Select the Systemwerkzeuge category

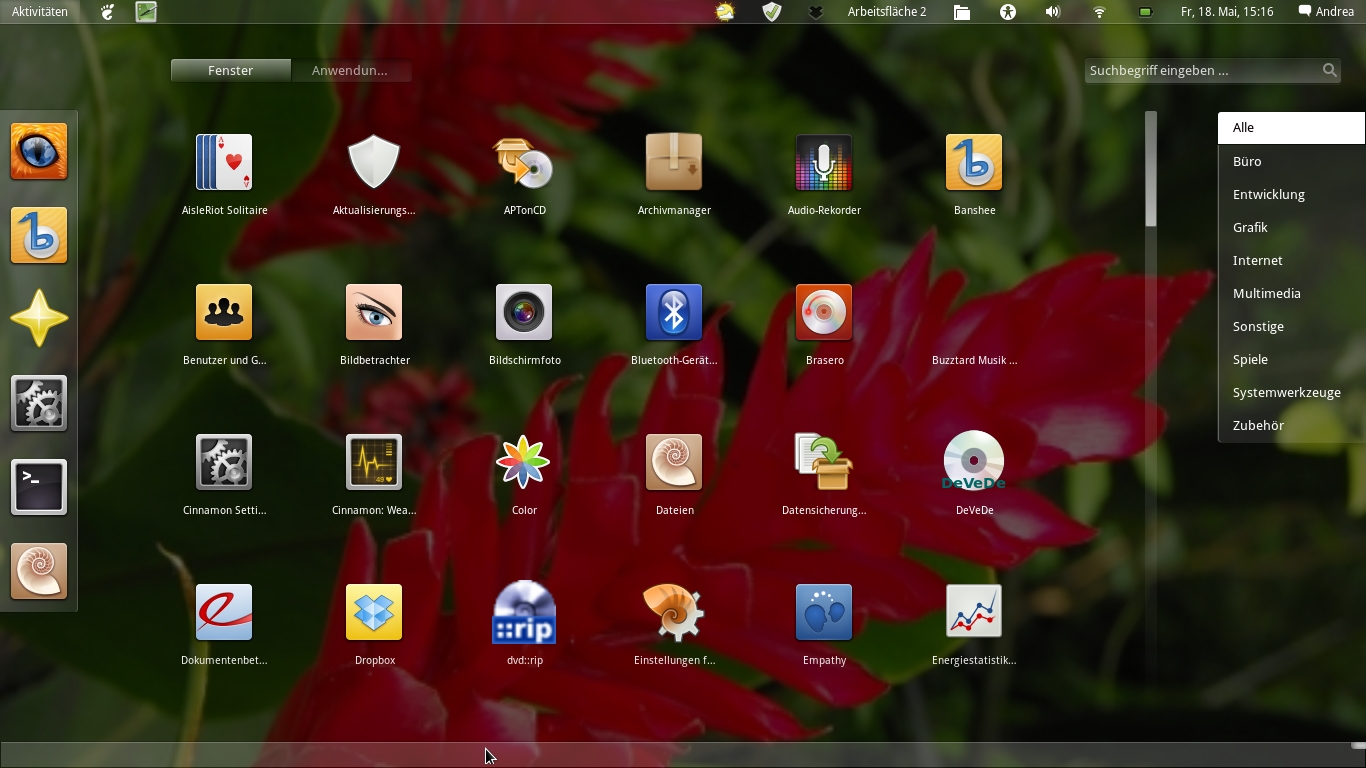pyautogui.click(x=1291, y=392)
